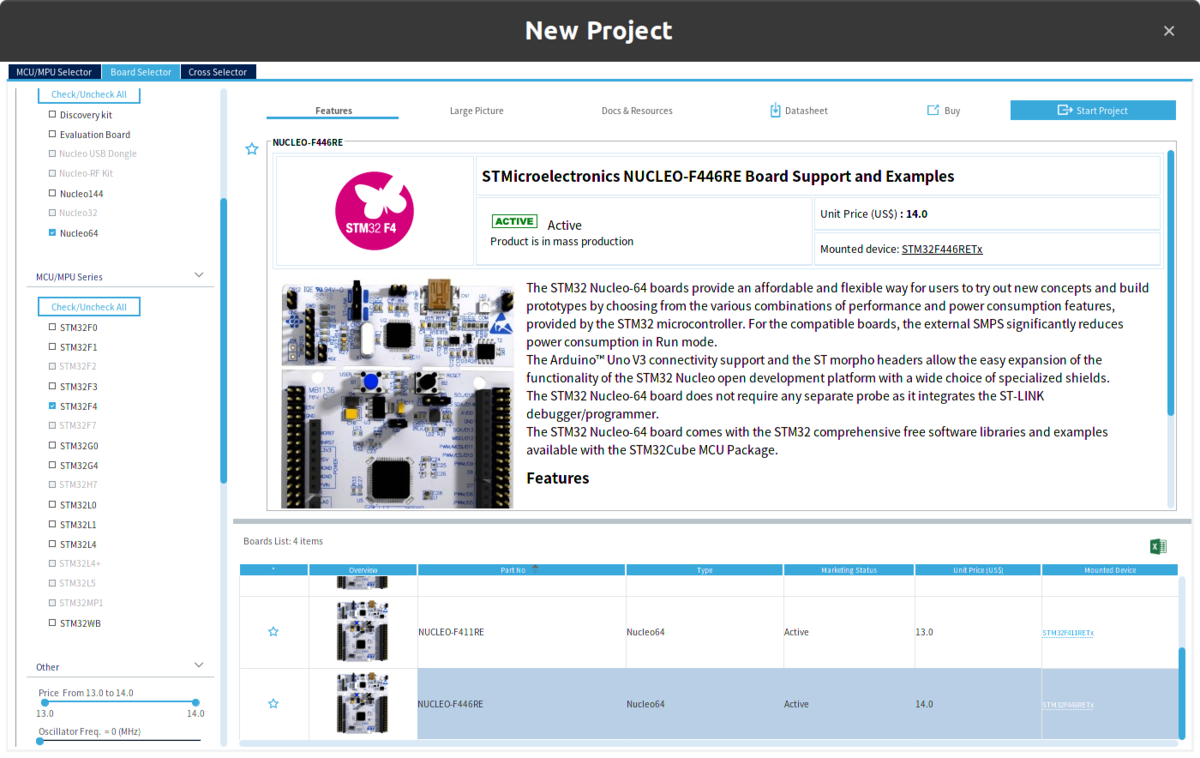Check the STM32F1 series

tap(53, 347)
